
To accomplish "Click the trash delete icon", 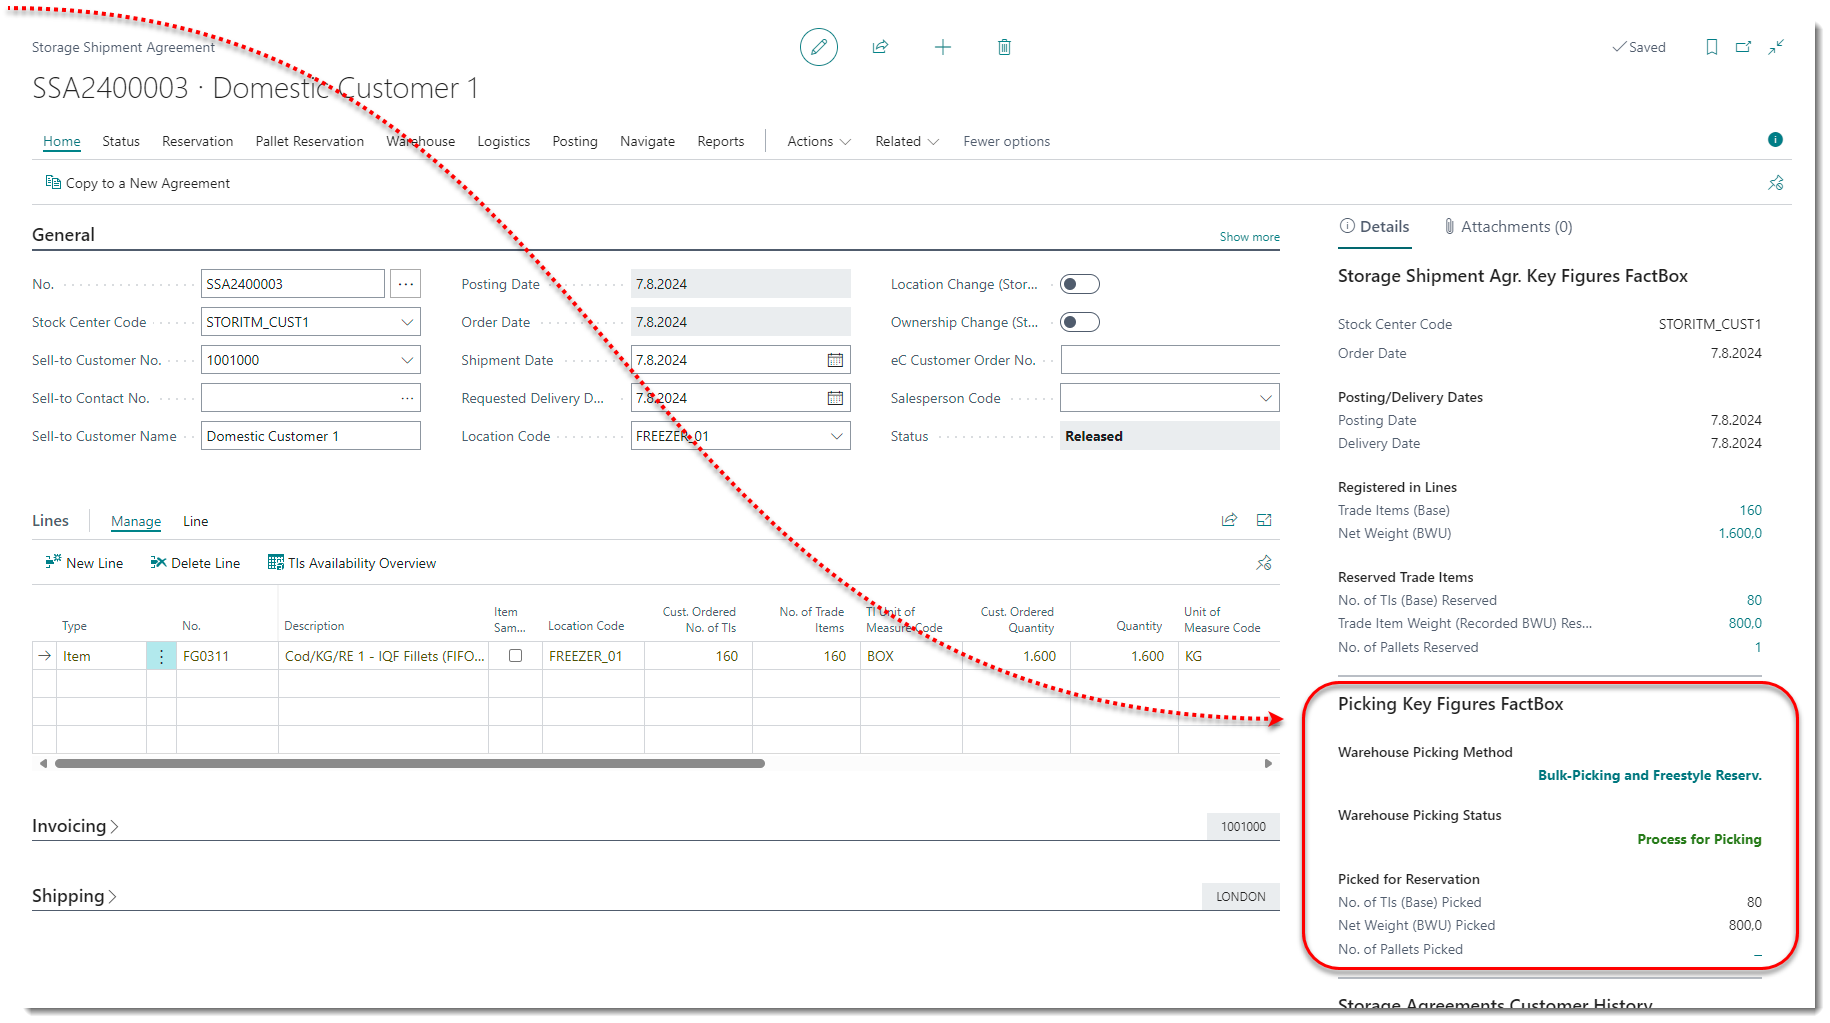I will tap(1004, 47).
